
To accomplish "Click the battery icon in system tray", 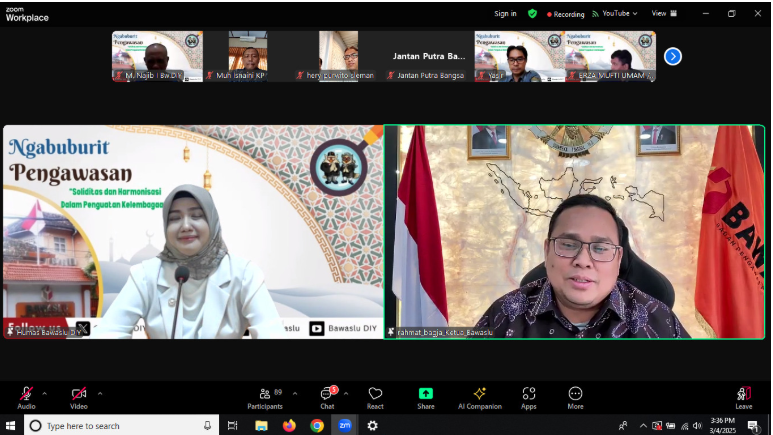I will (671, 426).
